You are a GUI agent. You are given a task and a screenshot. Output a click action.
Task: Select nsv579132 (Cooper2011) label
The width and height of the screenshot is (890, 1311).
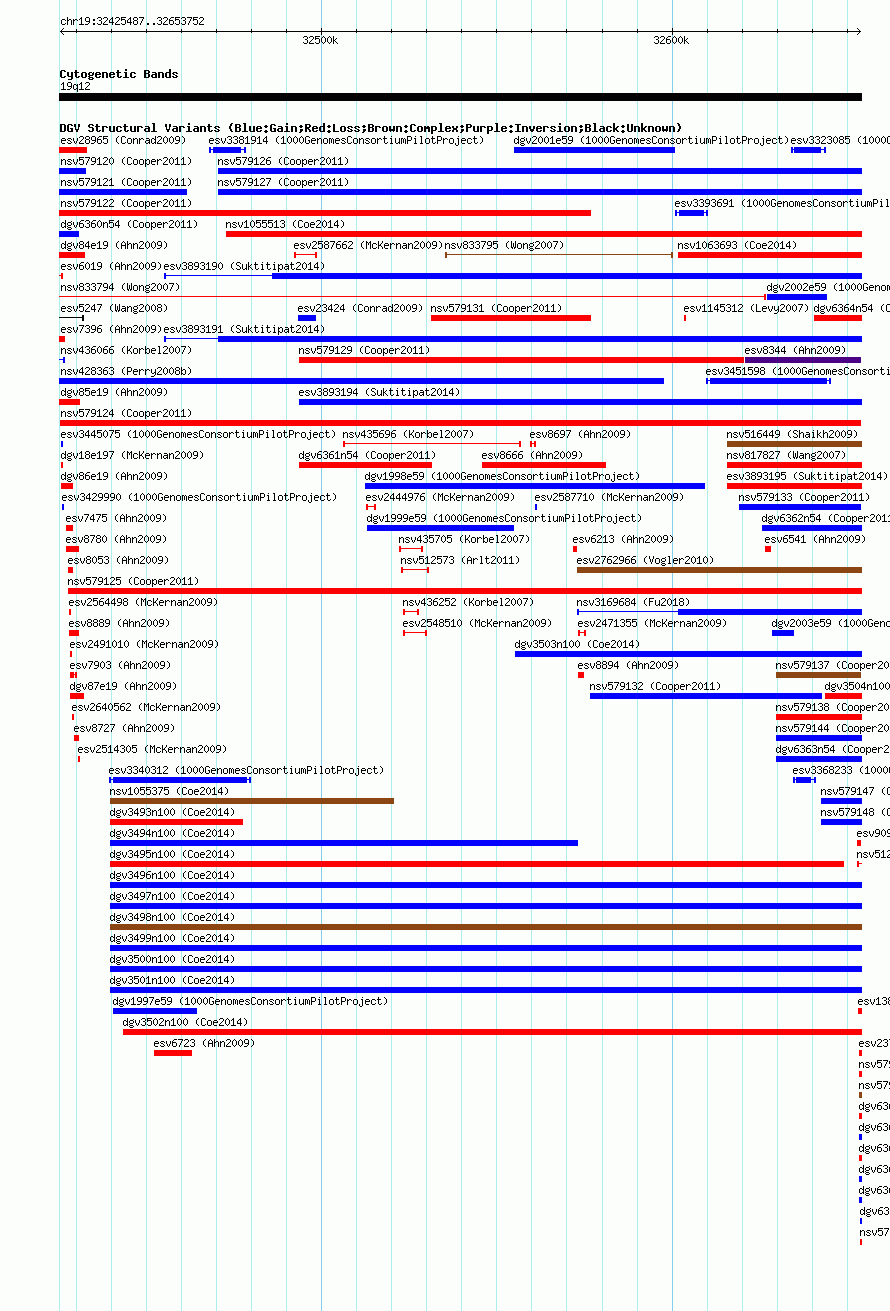[655, 686]
